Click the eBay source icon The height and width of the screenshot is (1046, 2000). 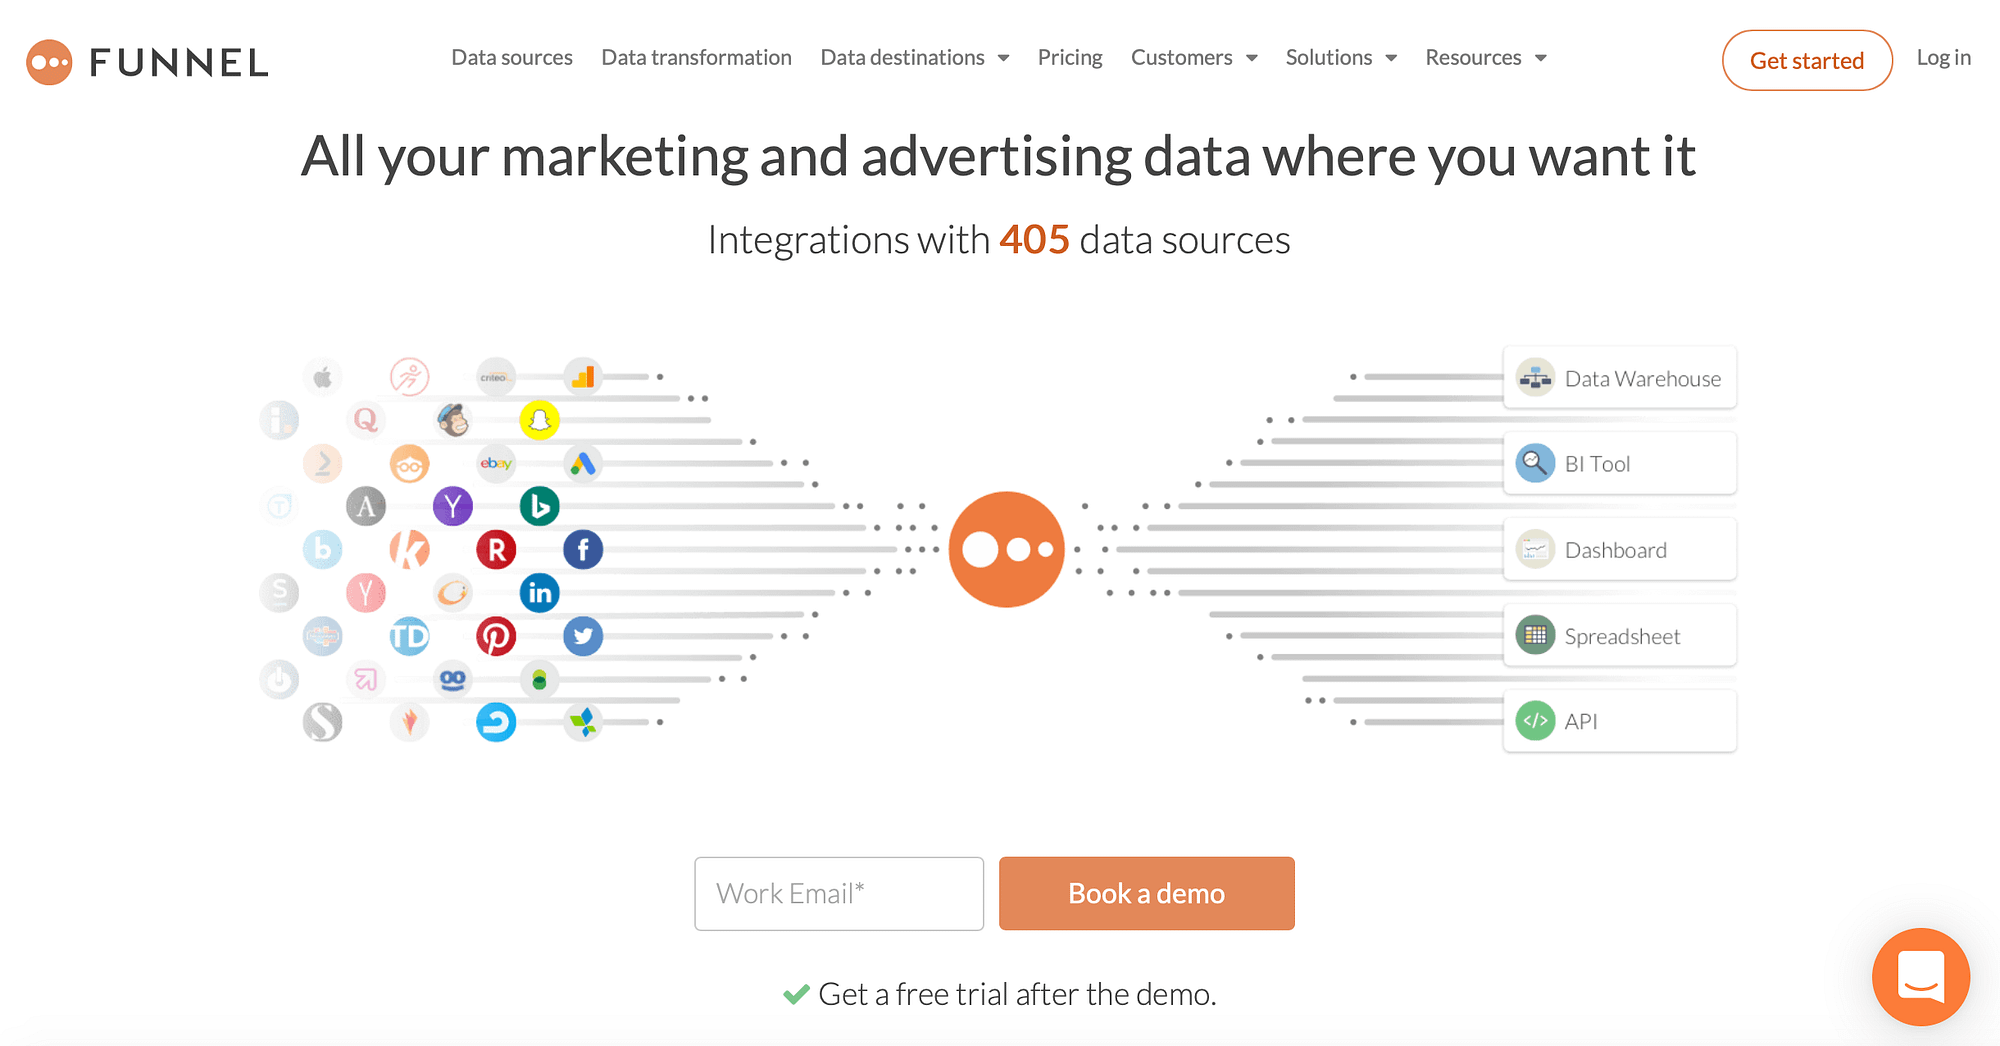497,463
